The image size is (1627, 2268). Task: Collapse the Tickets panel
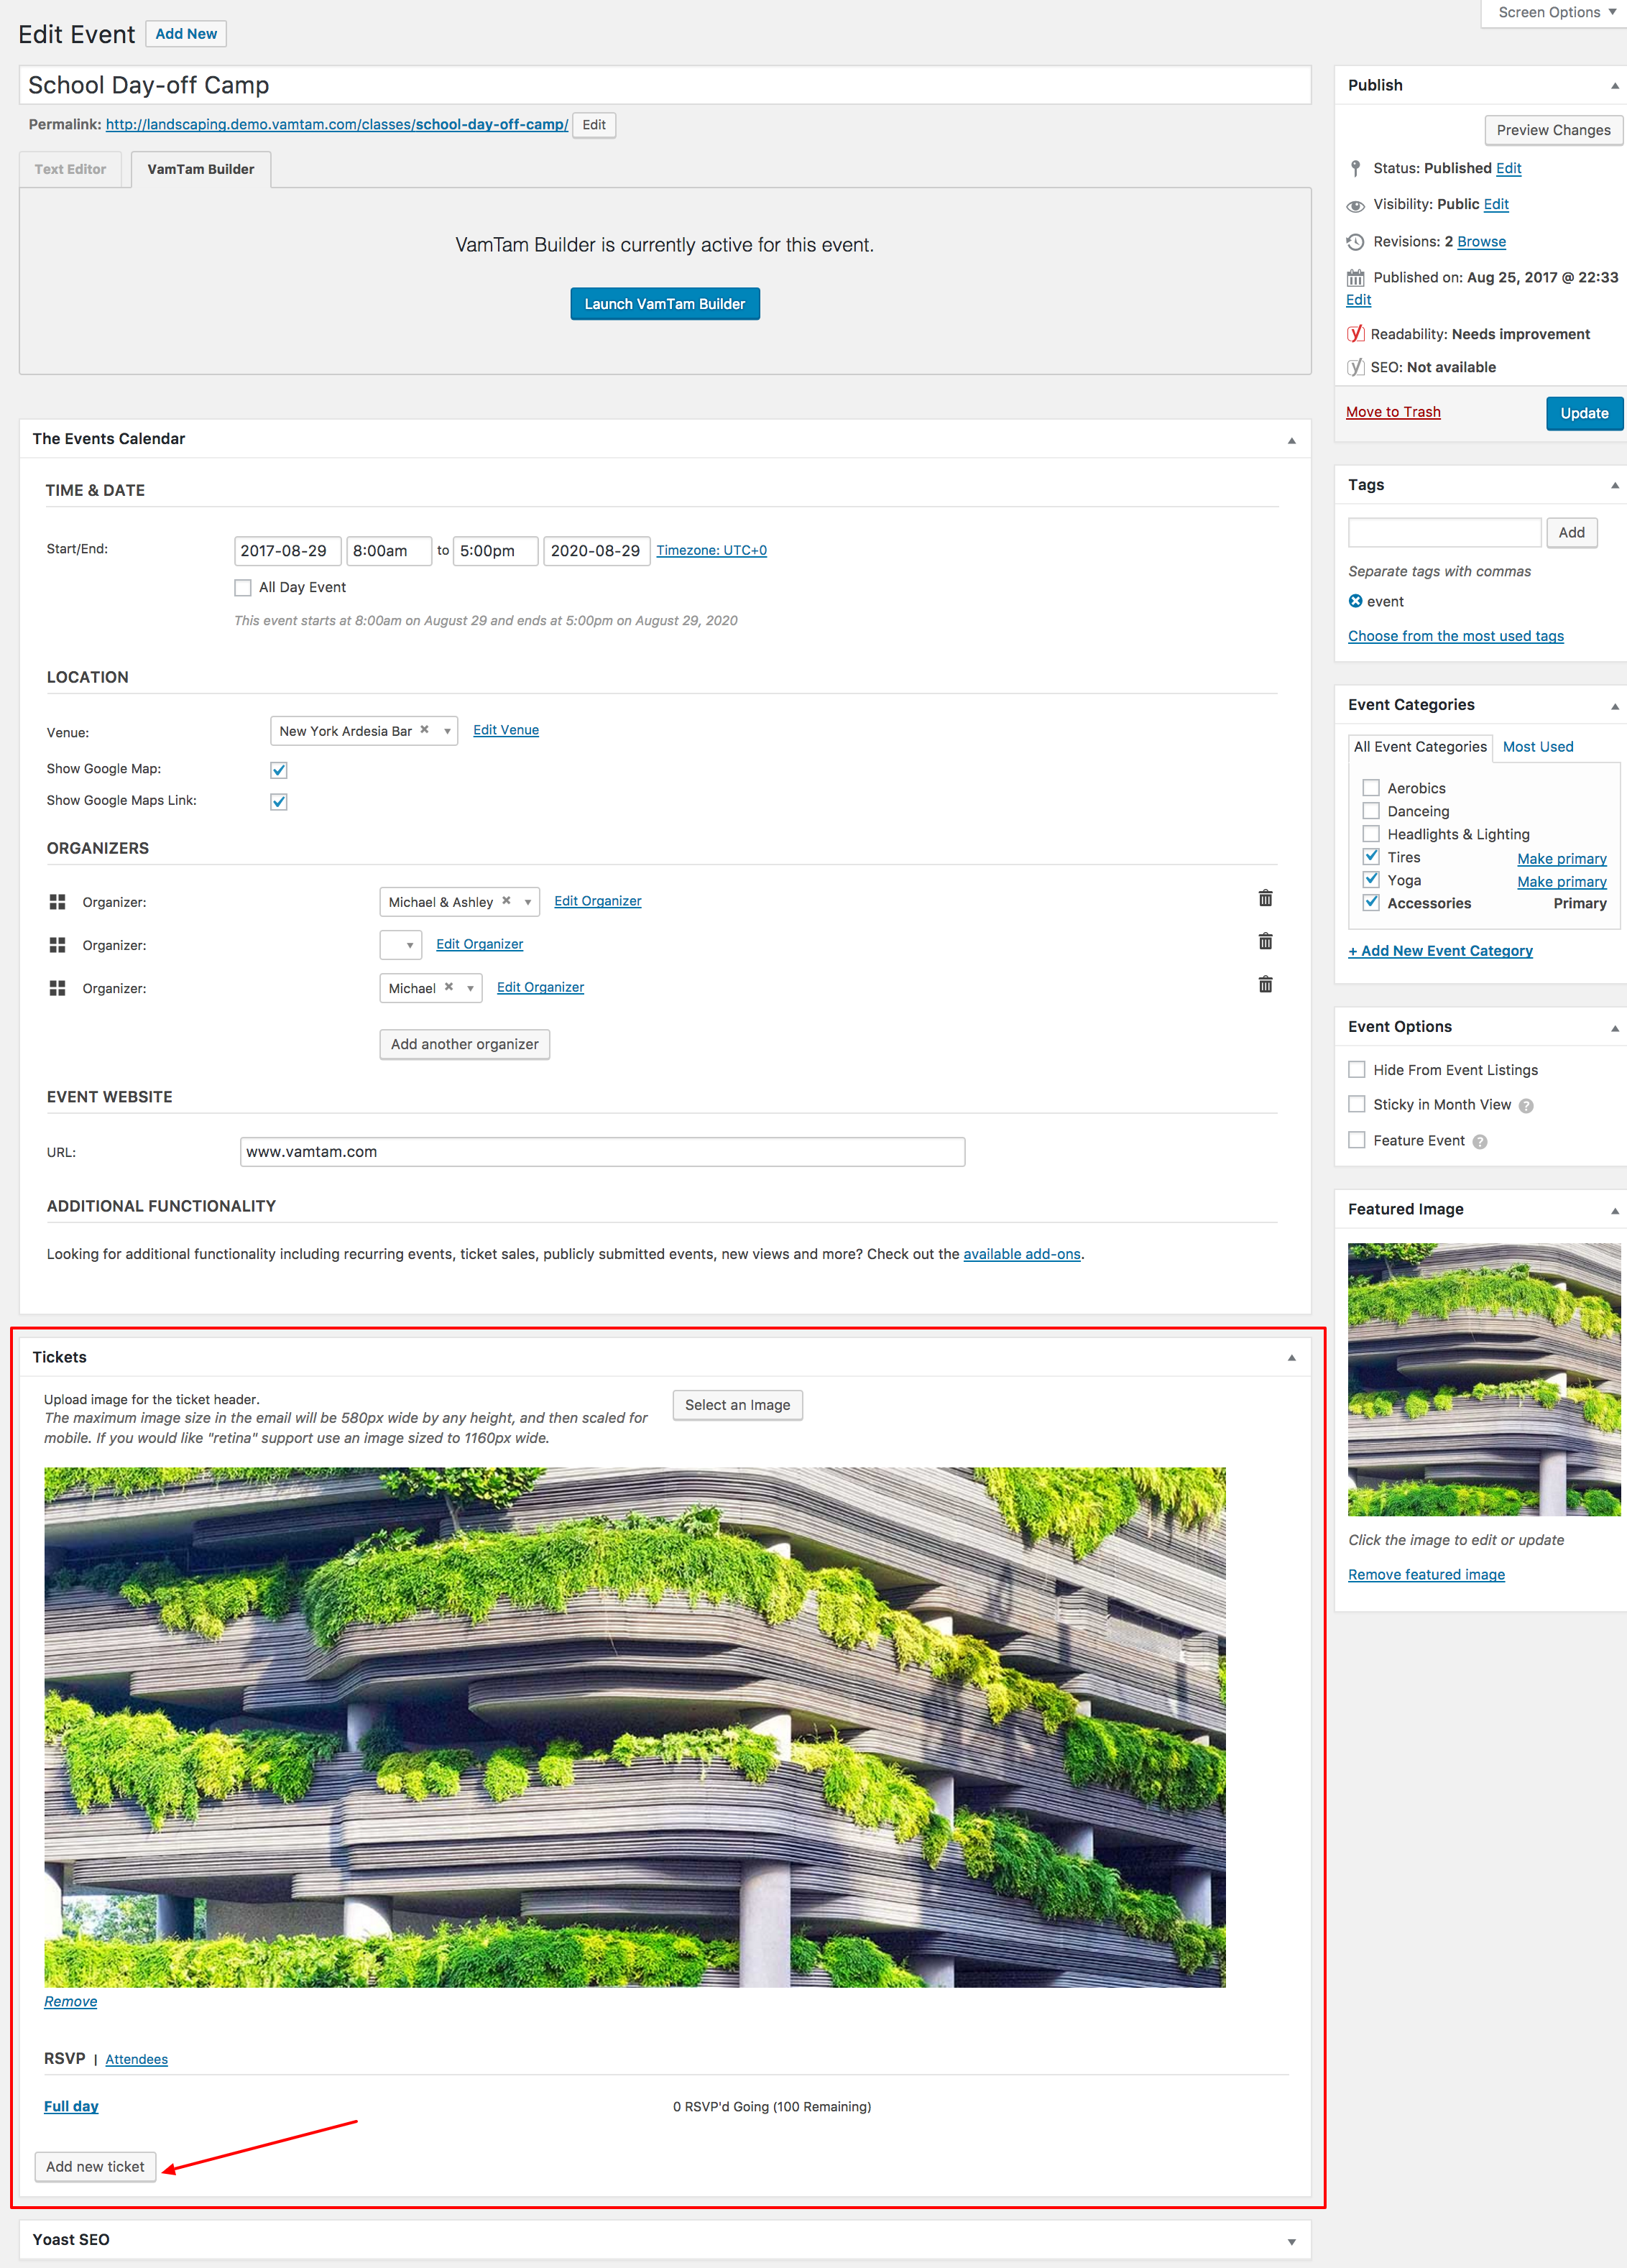(1291, 1358)
